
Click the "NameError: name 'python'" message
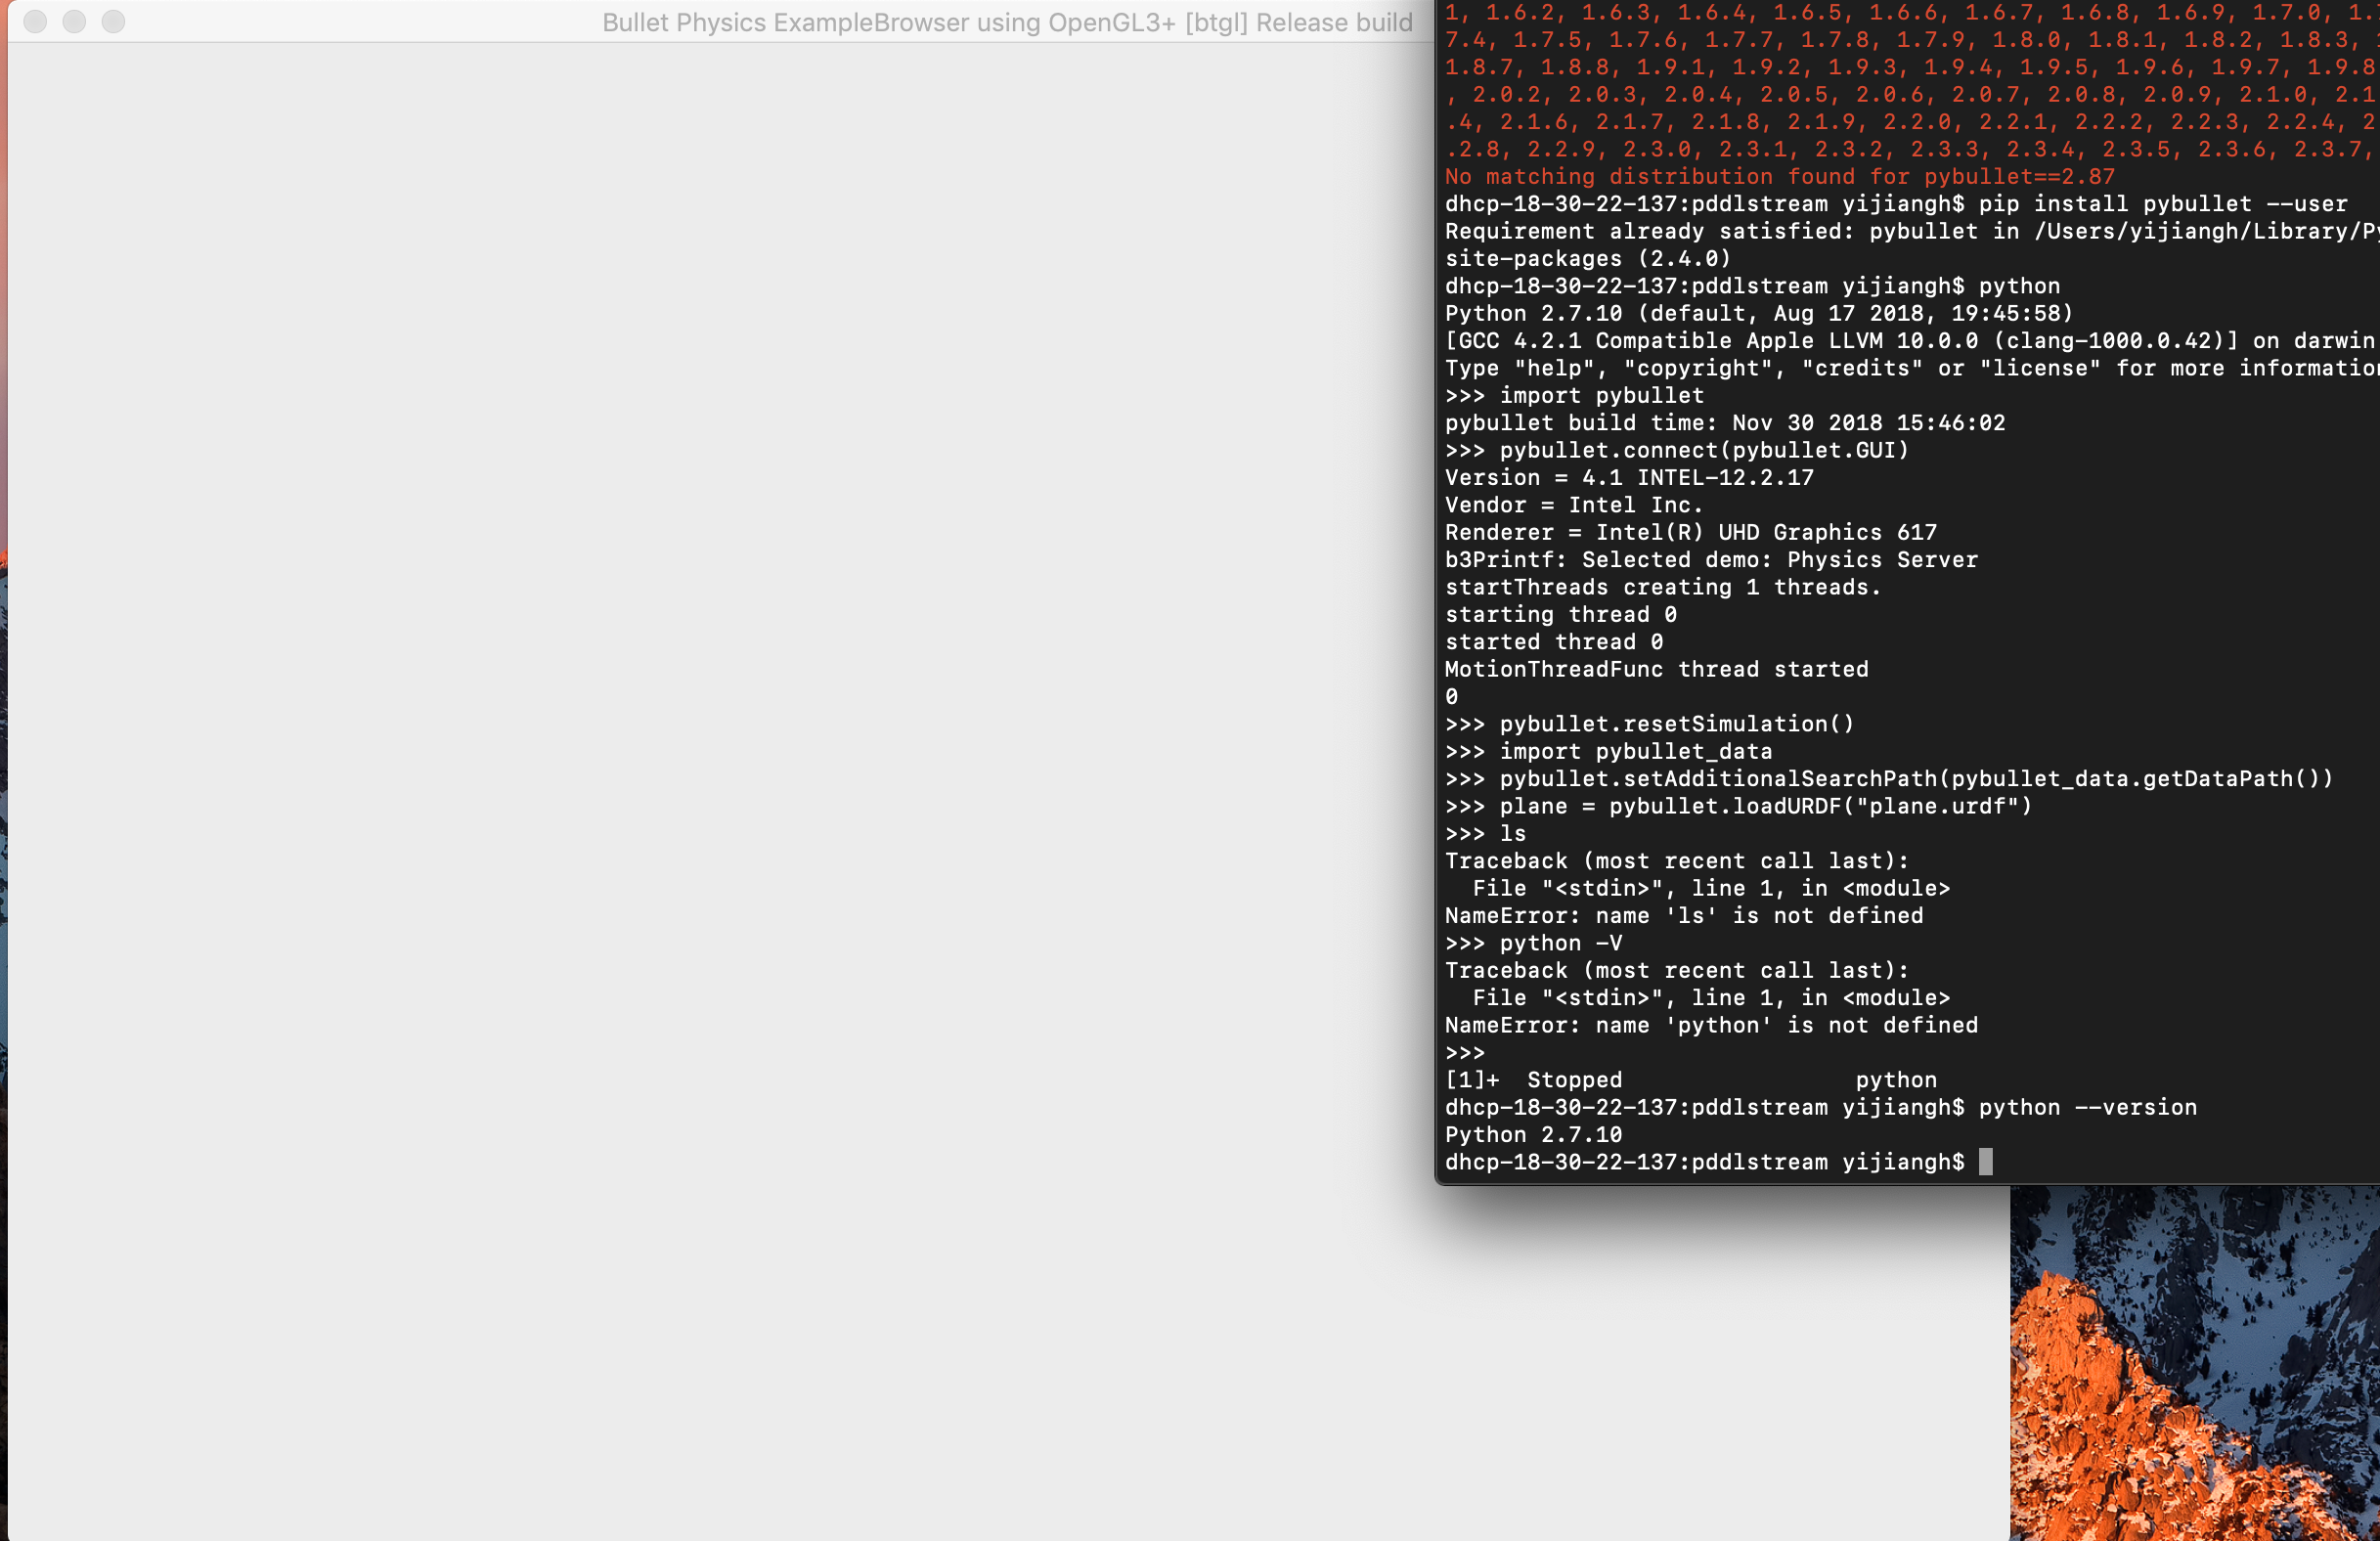point(1710,1025)
